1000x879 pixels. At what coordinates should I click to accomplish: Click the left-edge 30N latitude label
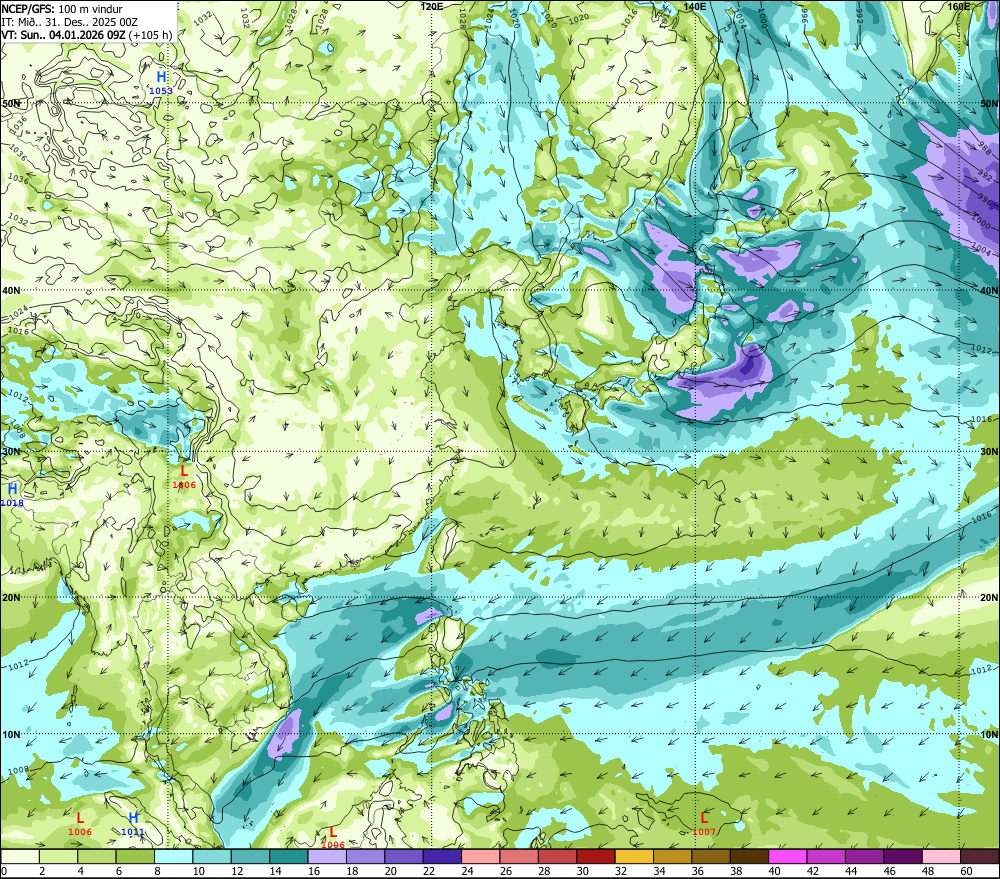(11, 452)
